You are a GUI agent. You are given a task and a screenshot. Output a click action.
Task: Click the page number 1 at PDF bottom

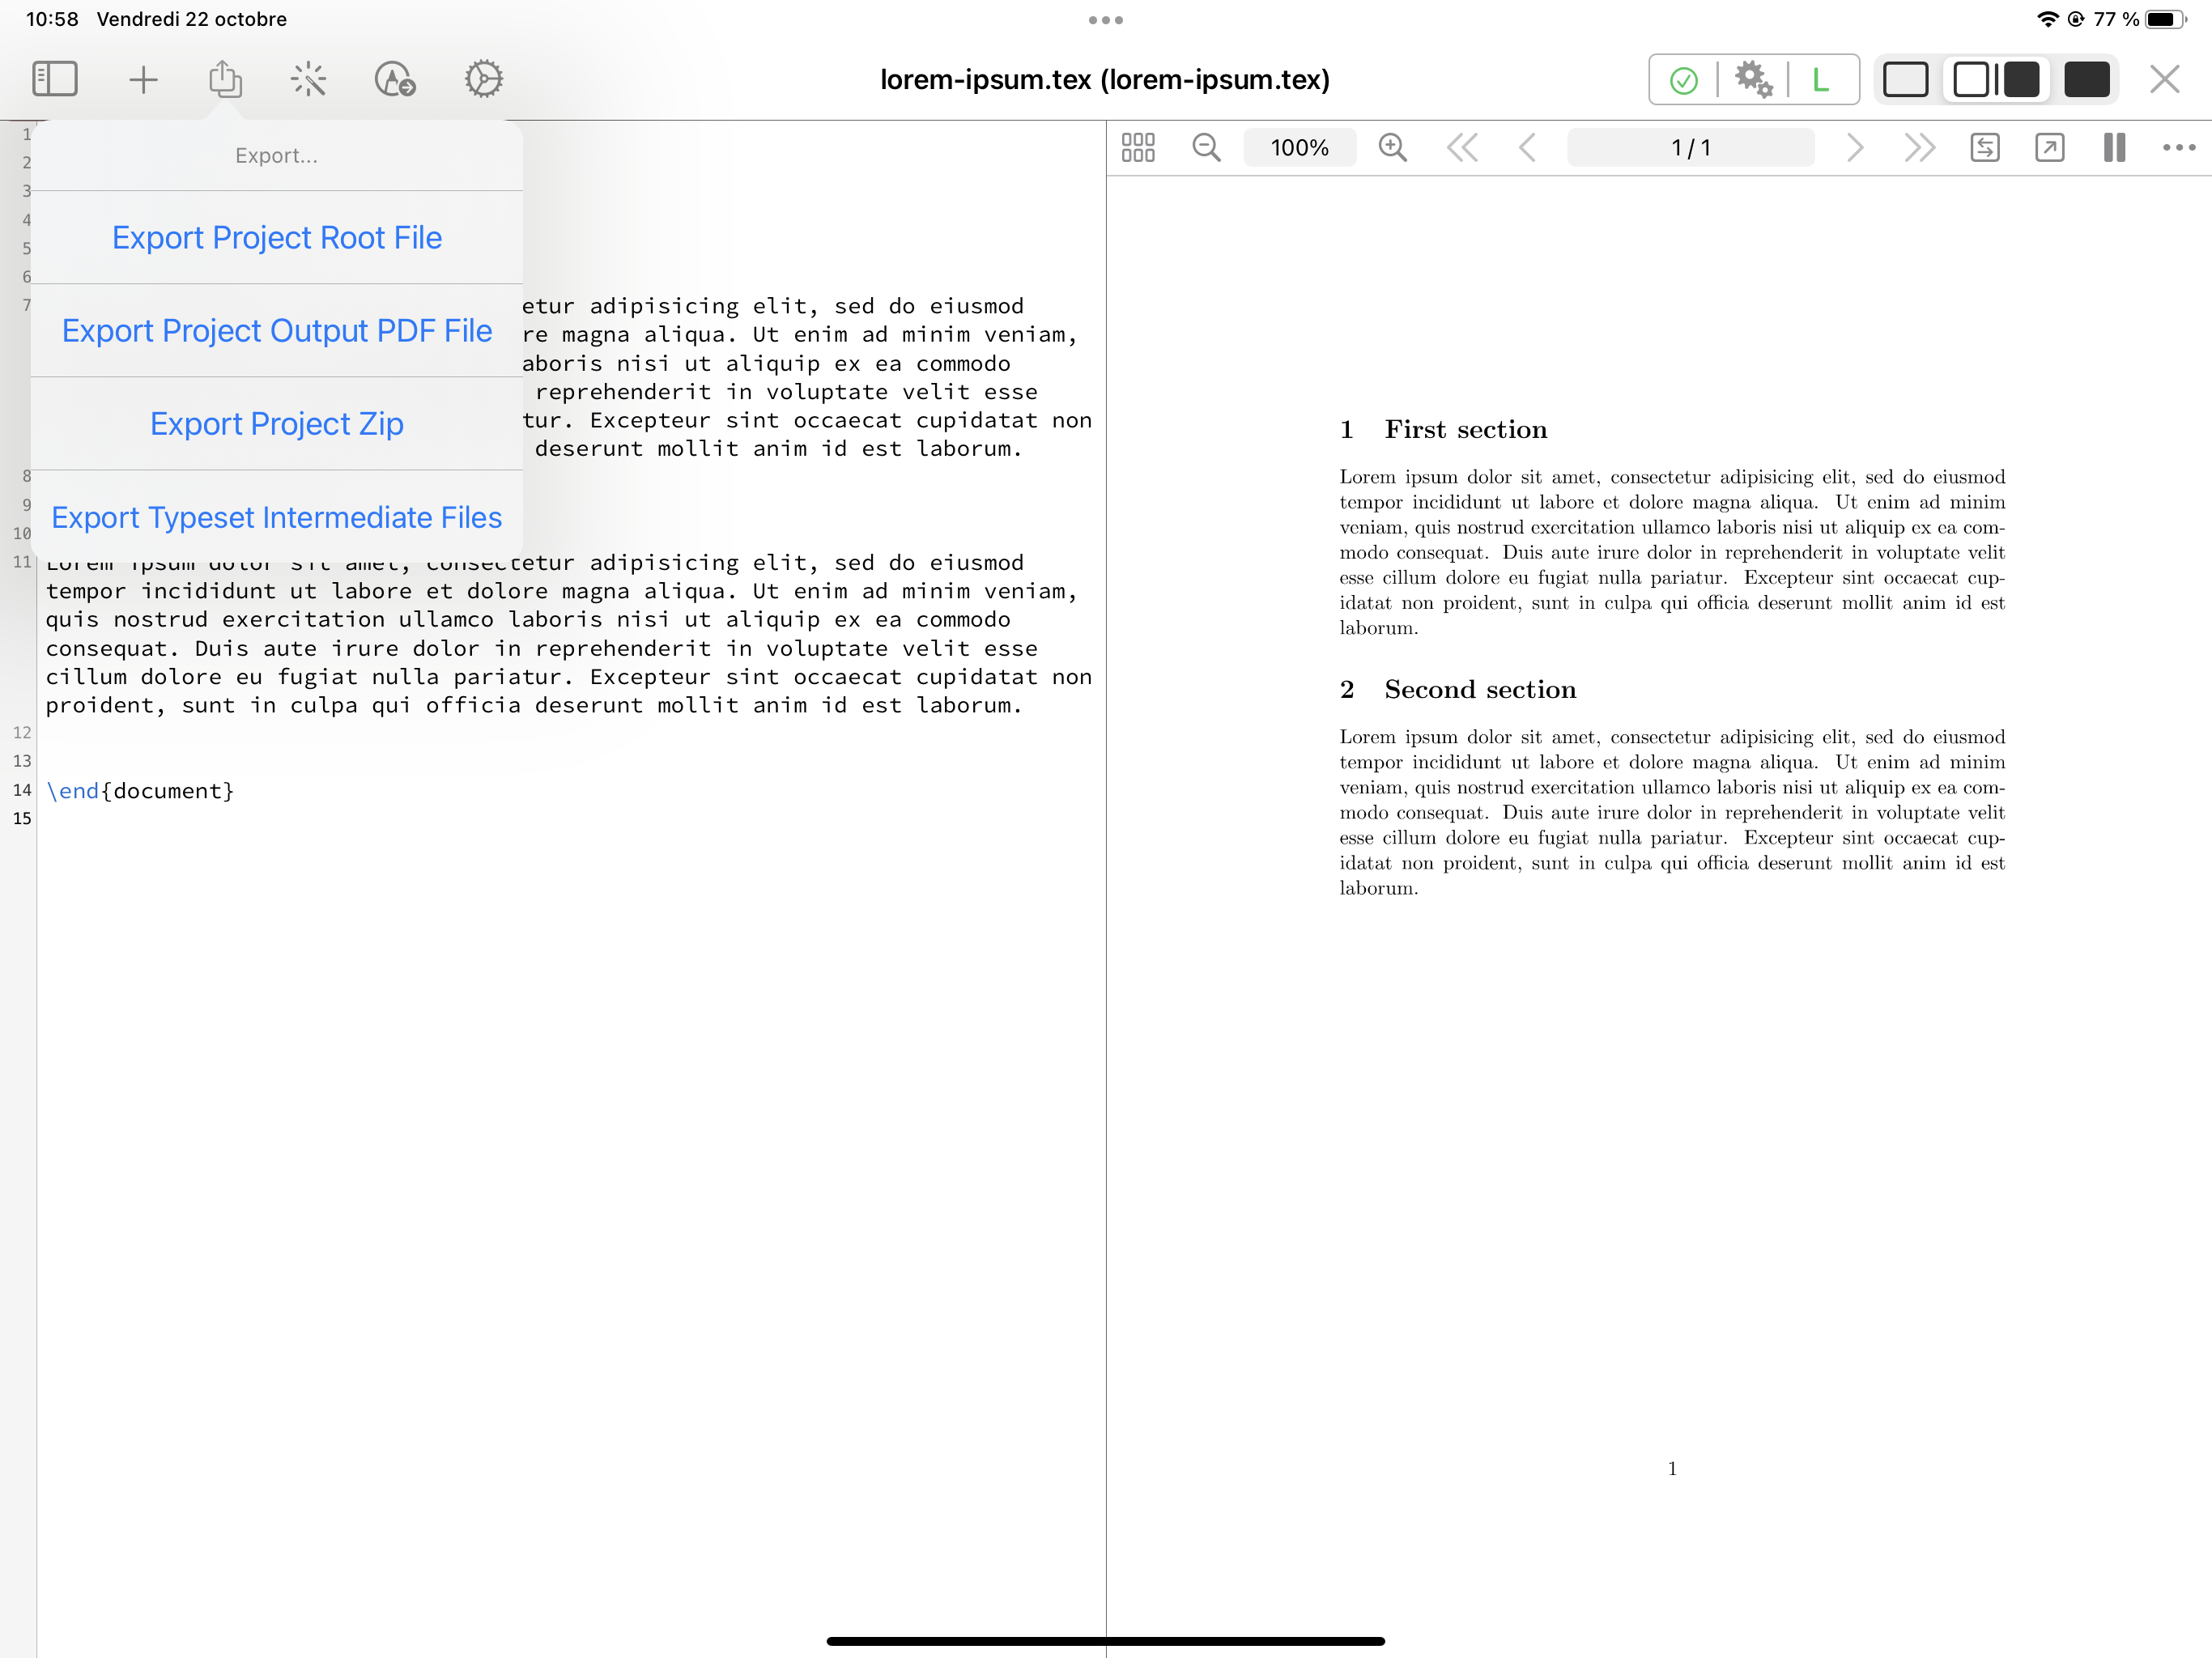[1672, 1468]
